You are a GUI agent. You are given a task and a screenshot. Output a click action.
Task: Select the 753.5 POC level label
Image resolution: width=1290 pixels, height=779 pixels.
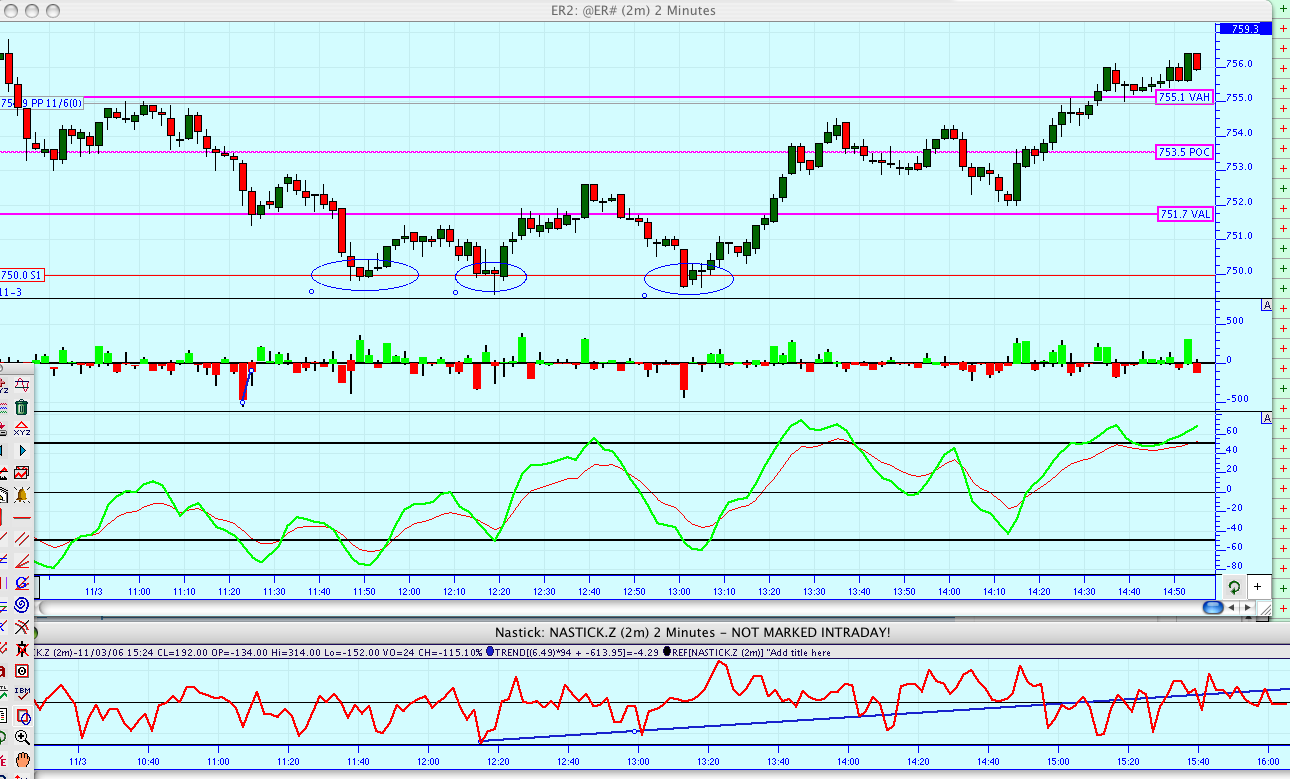coord(1185,152)
